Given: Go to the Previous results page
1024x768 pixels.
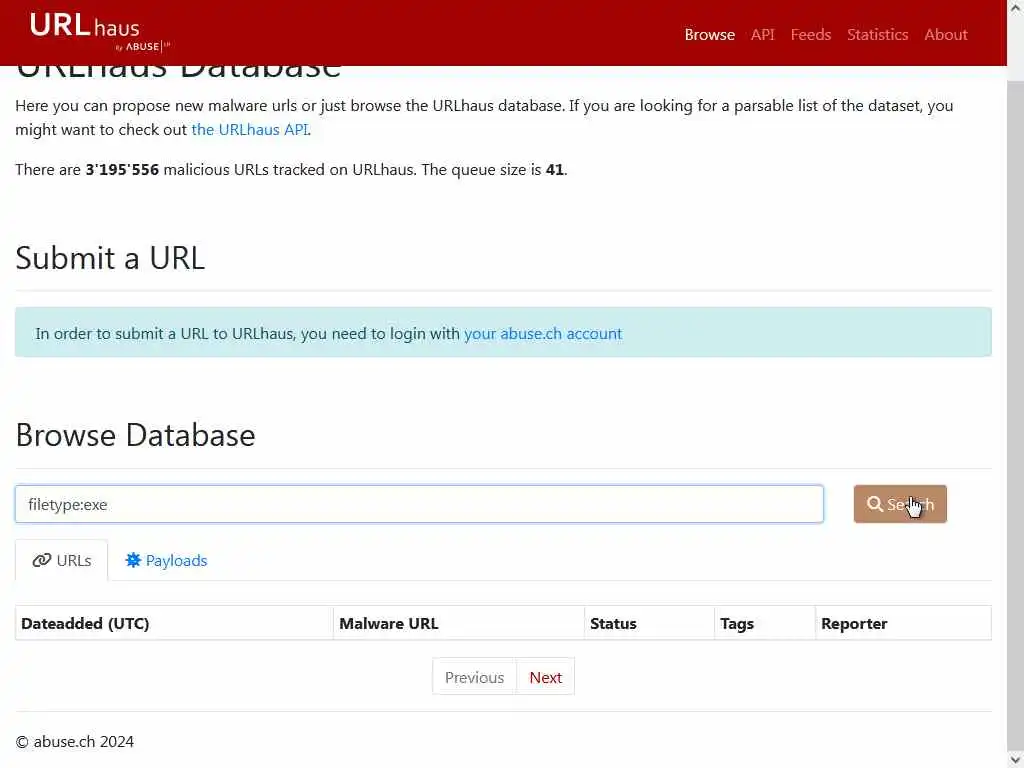Looking at the screenshot, I should [x=474, y=677].
